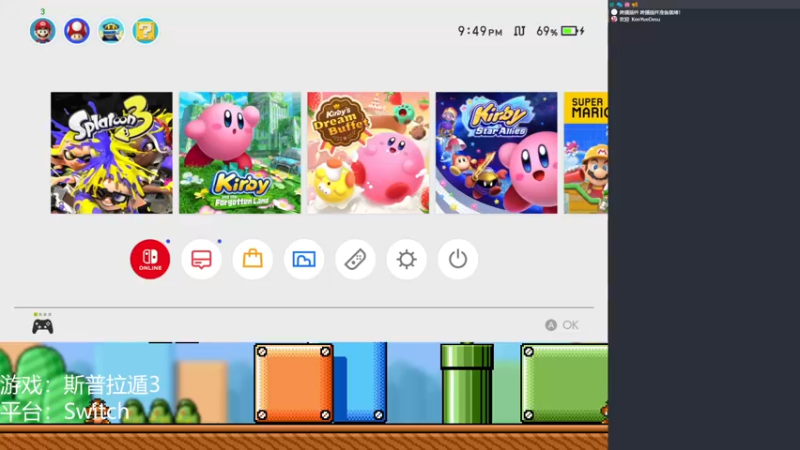Image resolution: width=800 pixels, height=450 pixels.
Task: Click the pink avatar next to KonYueDesu
Action: click(614, 19)
